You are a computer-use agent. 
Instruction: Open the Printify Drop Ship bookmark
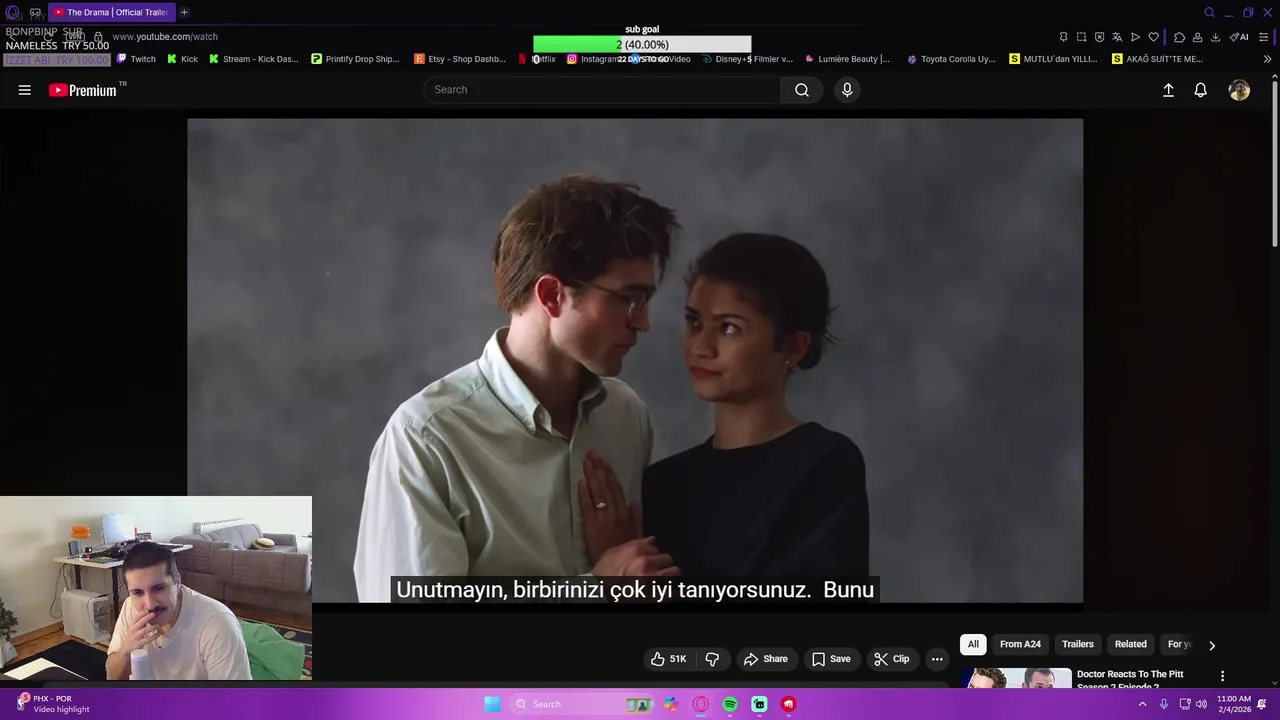pos(355,59)
